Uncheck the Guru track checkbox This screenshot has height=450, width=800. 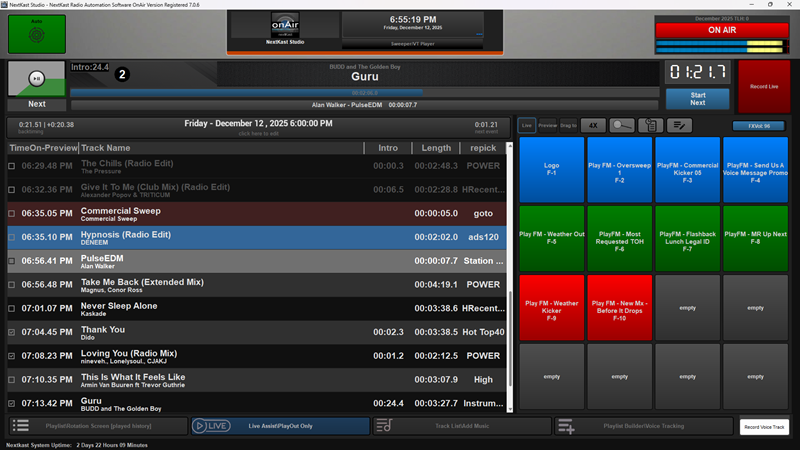pos(12,402)
